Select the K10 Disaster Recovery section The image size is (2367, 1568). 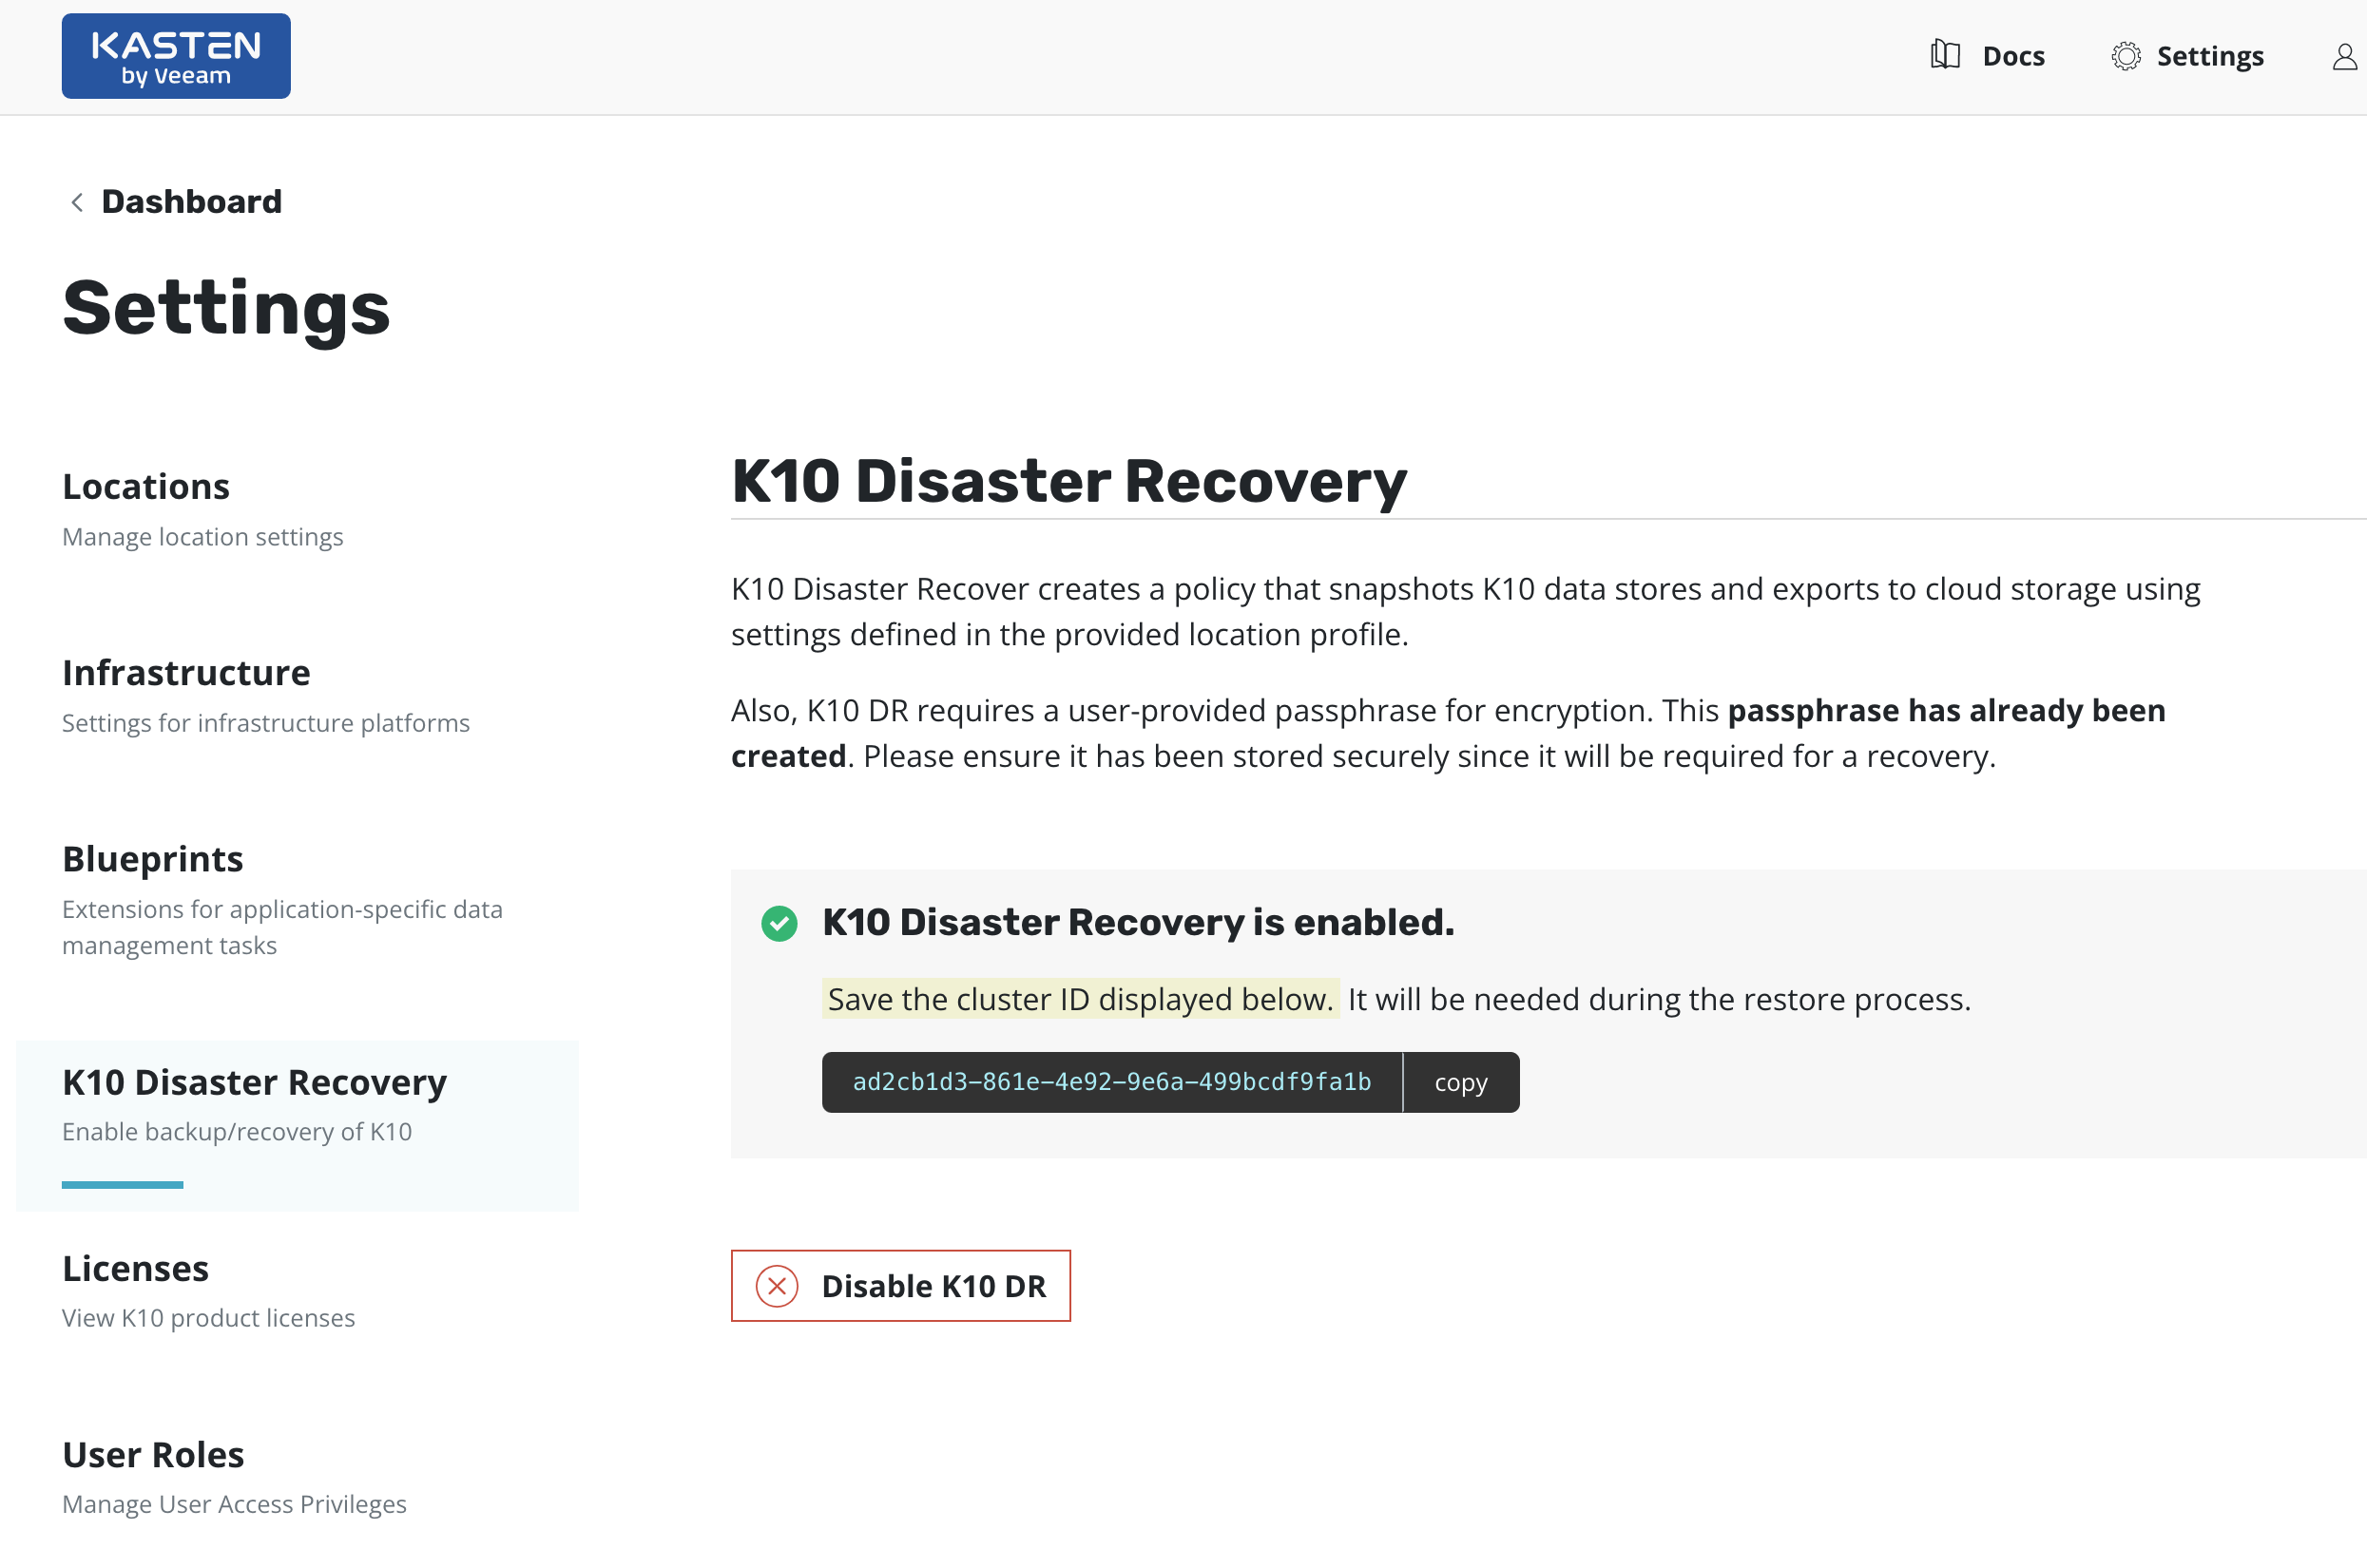point(254,1082)
